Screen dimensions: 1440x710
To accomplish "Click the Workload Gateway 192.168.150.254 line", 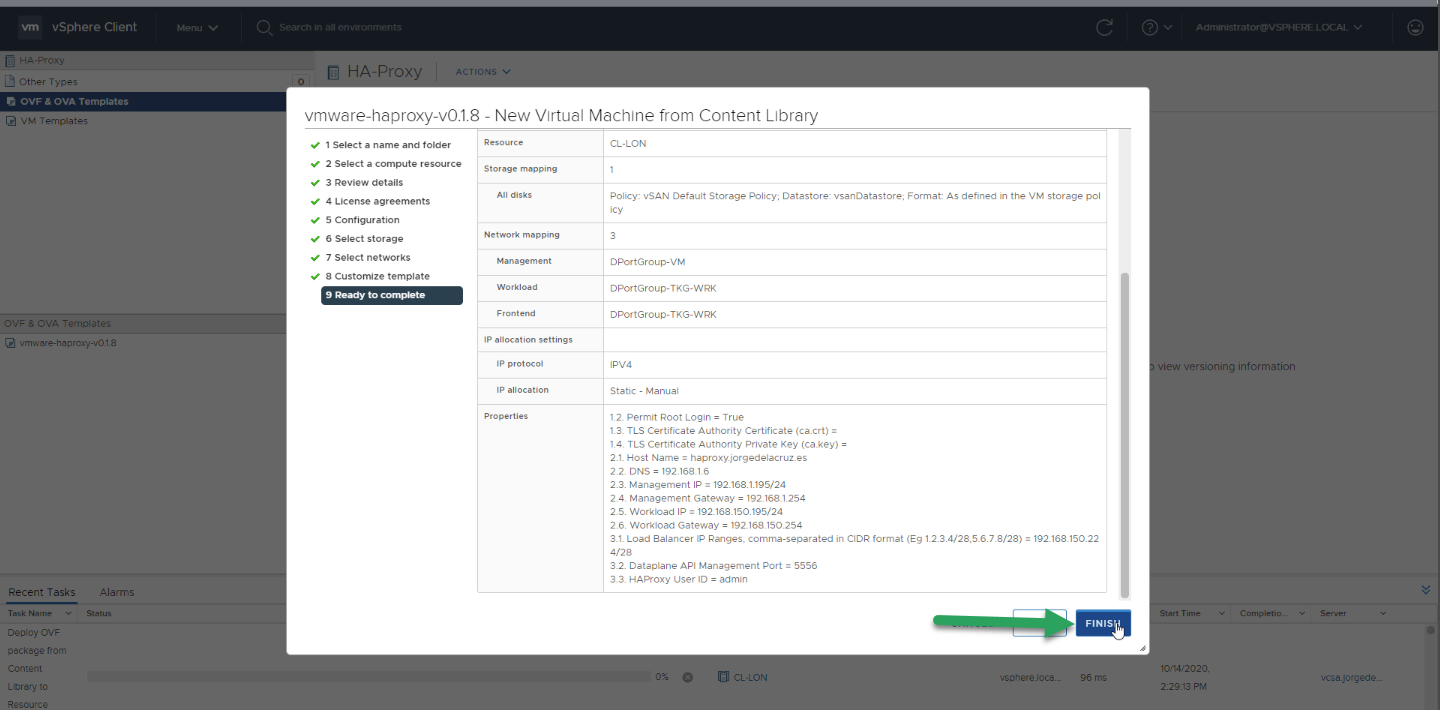I will click(x=706, y=525).
